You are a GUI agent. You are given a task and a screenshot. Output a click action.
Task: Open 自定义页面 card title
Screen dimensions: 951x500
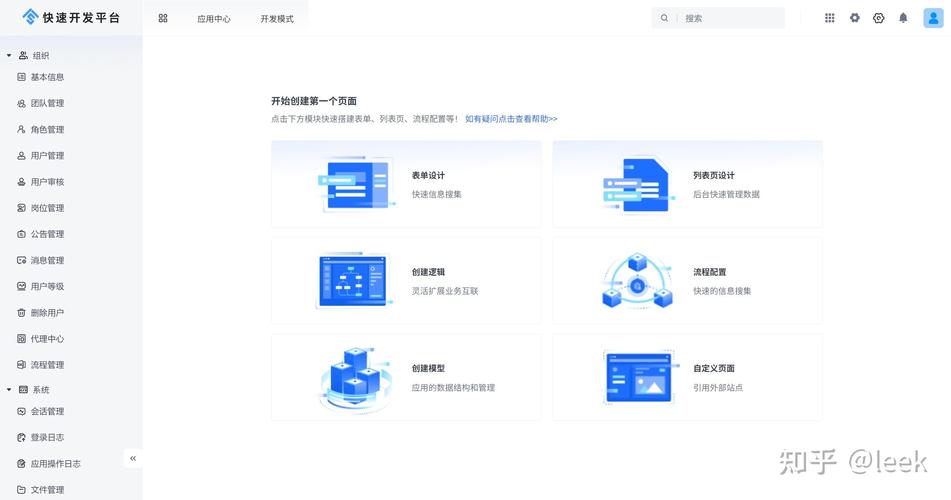click(714, 368)
